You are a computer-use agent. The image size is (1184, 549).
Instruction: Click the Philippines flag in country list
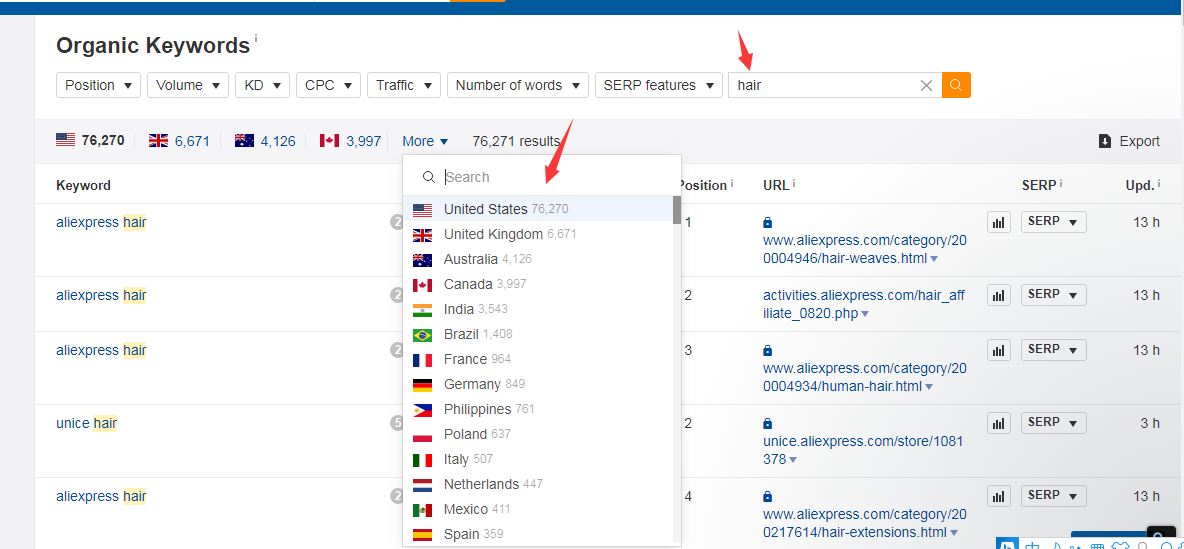(x=423, y=409)
